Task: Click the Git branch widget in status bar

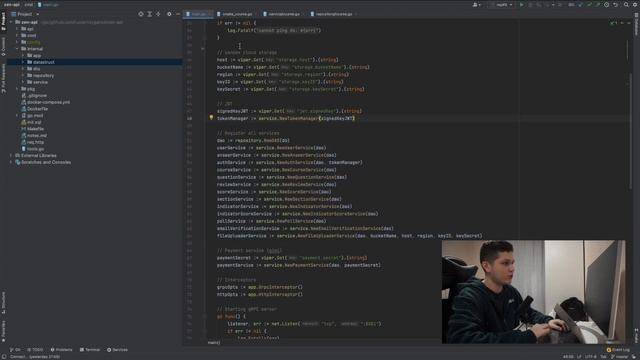Action: 619,357
